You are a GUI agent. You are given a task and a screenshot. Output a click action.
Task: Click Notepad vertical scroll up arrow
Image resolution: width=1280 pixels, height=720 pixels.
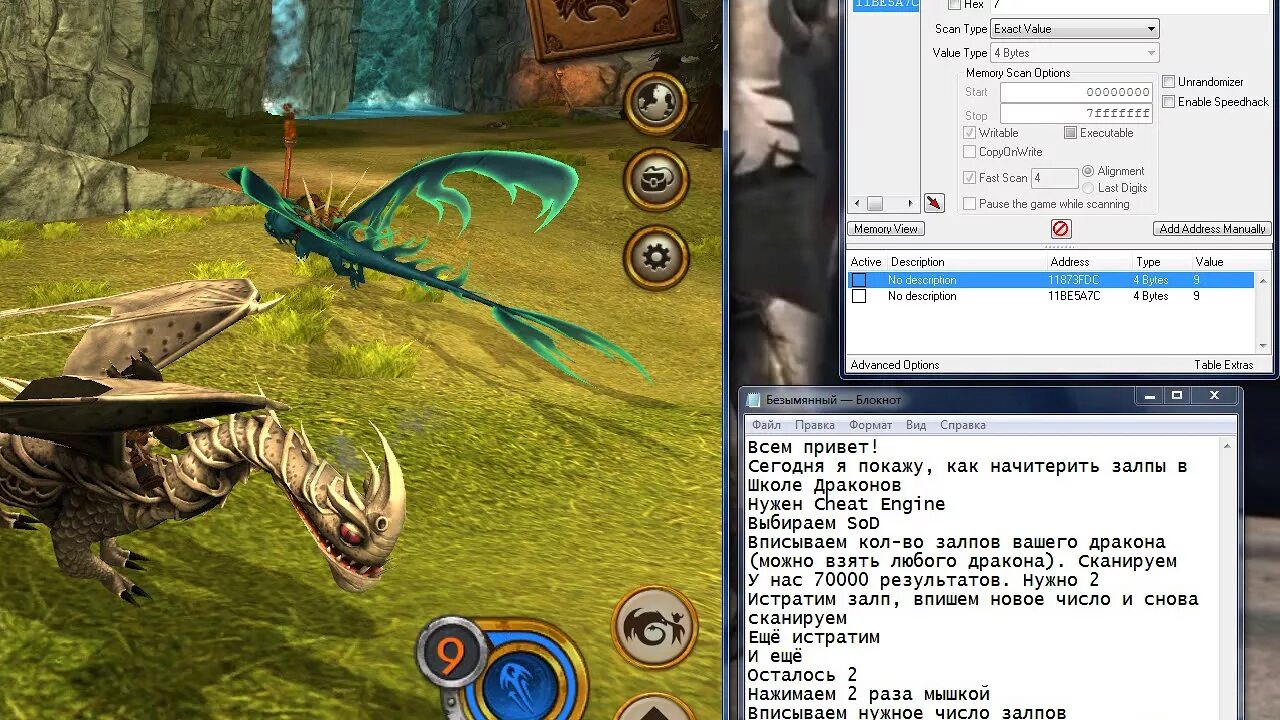point(1227,446)
